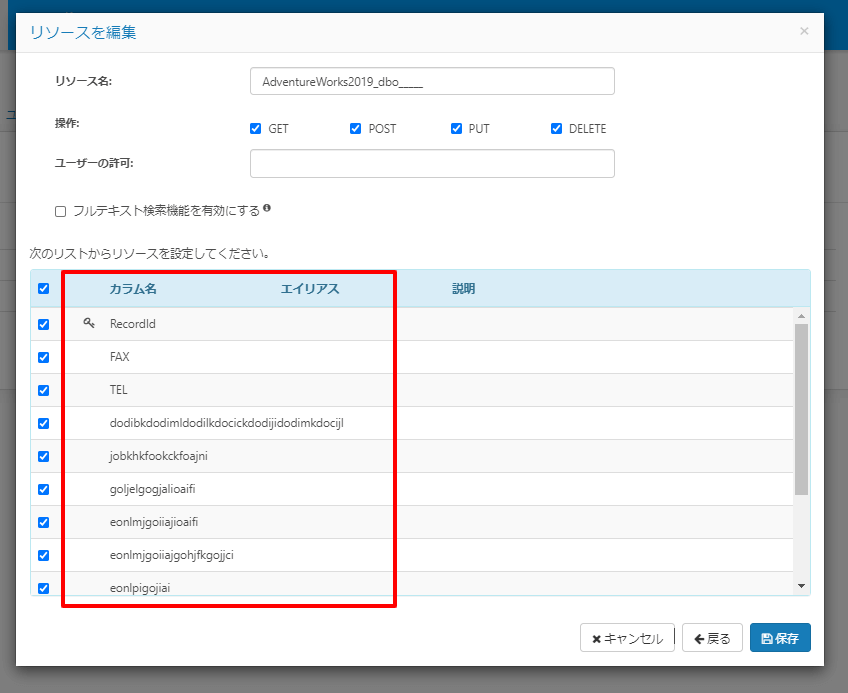Uncheck the FAX column checkbox
Screen dimensions: 848x693
tap(44, 357)
